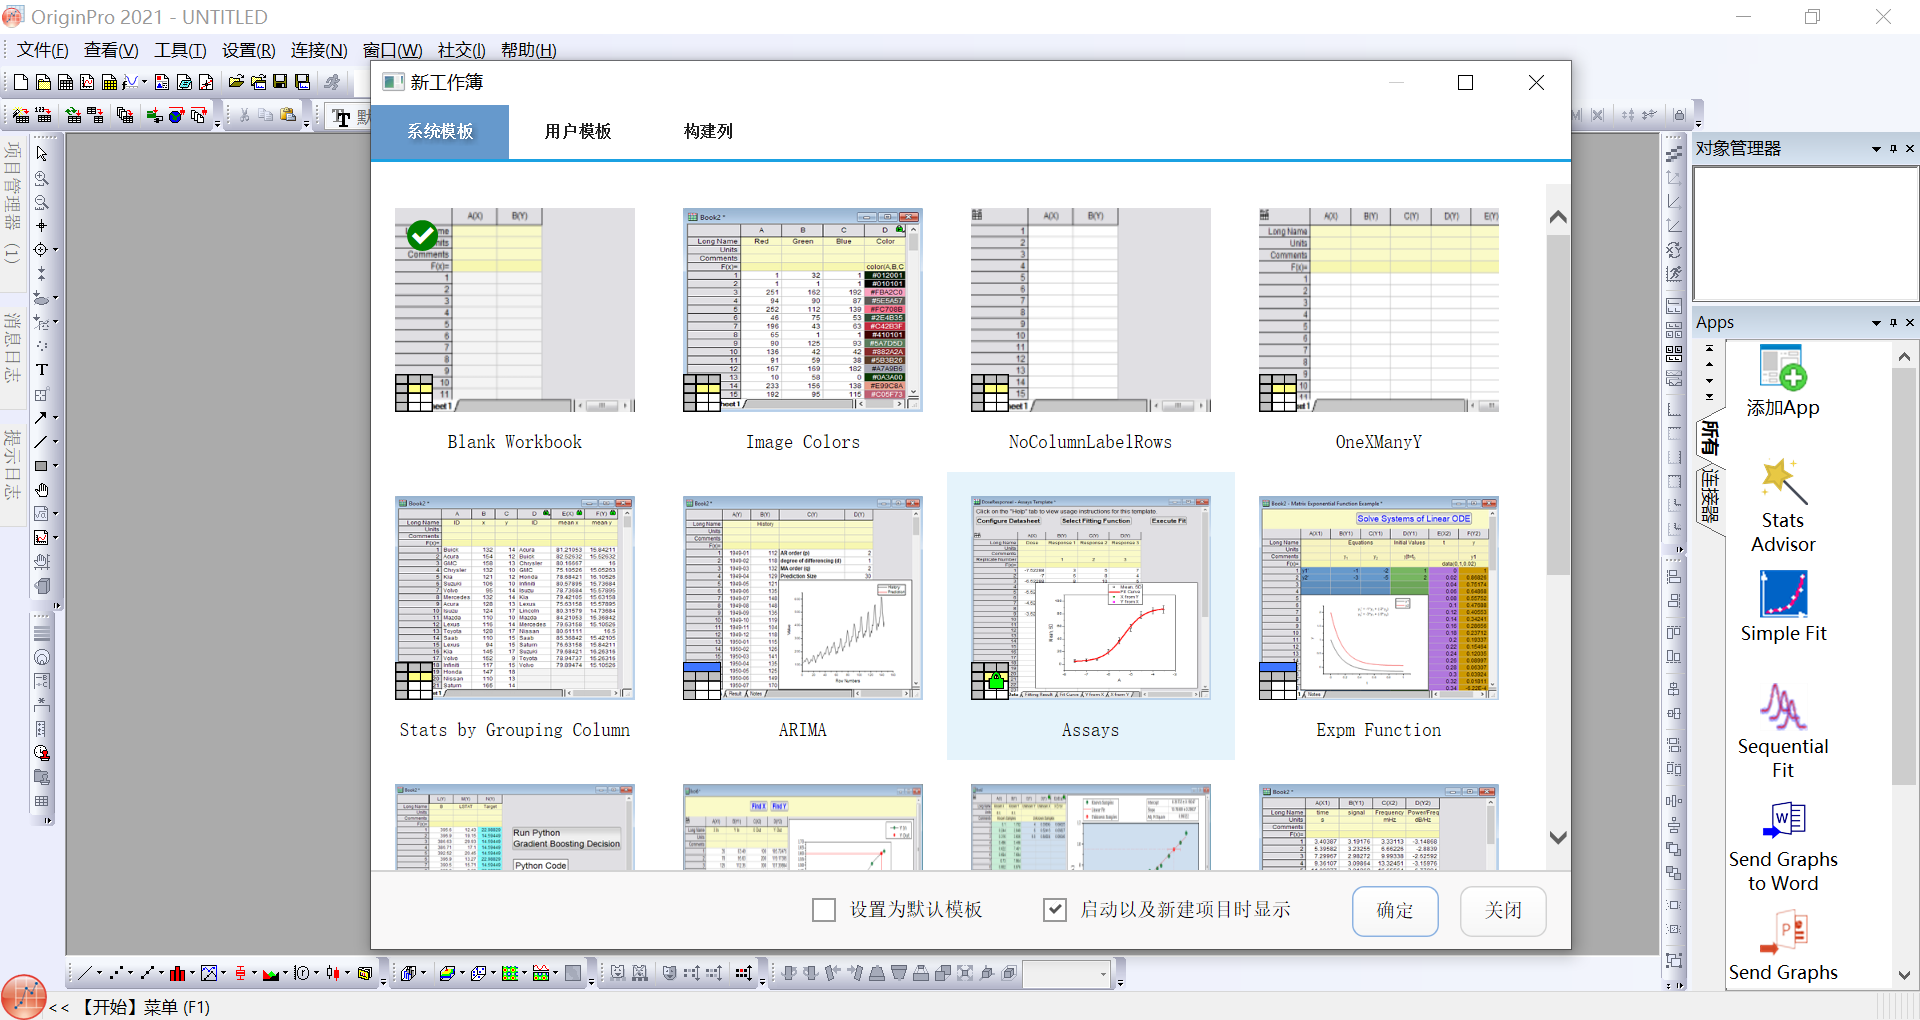
Task: Select the Assays template
Action: click(x=1091, y=617)
